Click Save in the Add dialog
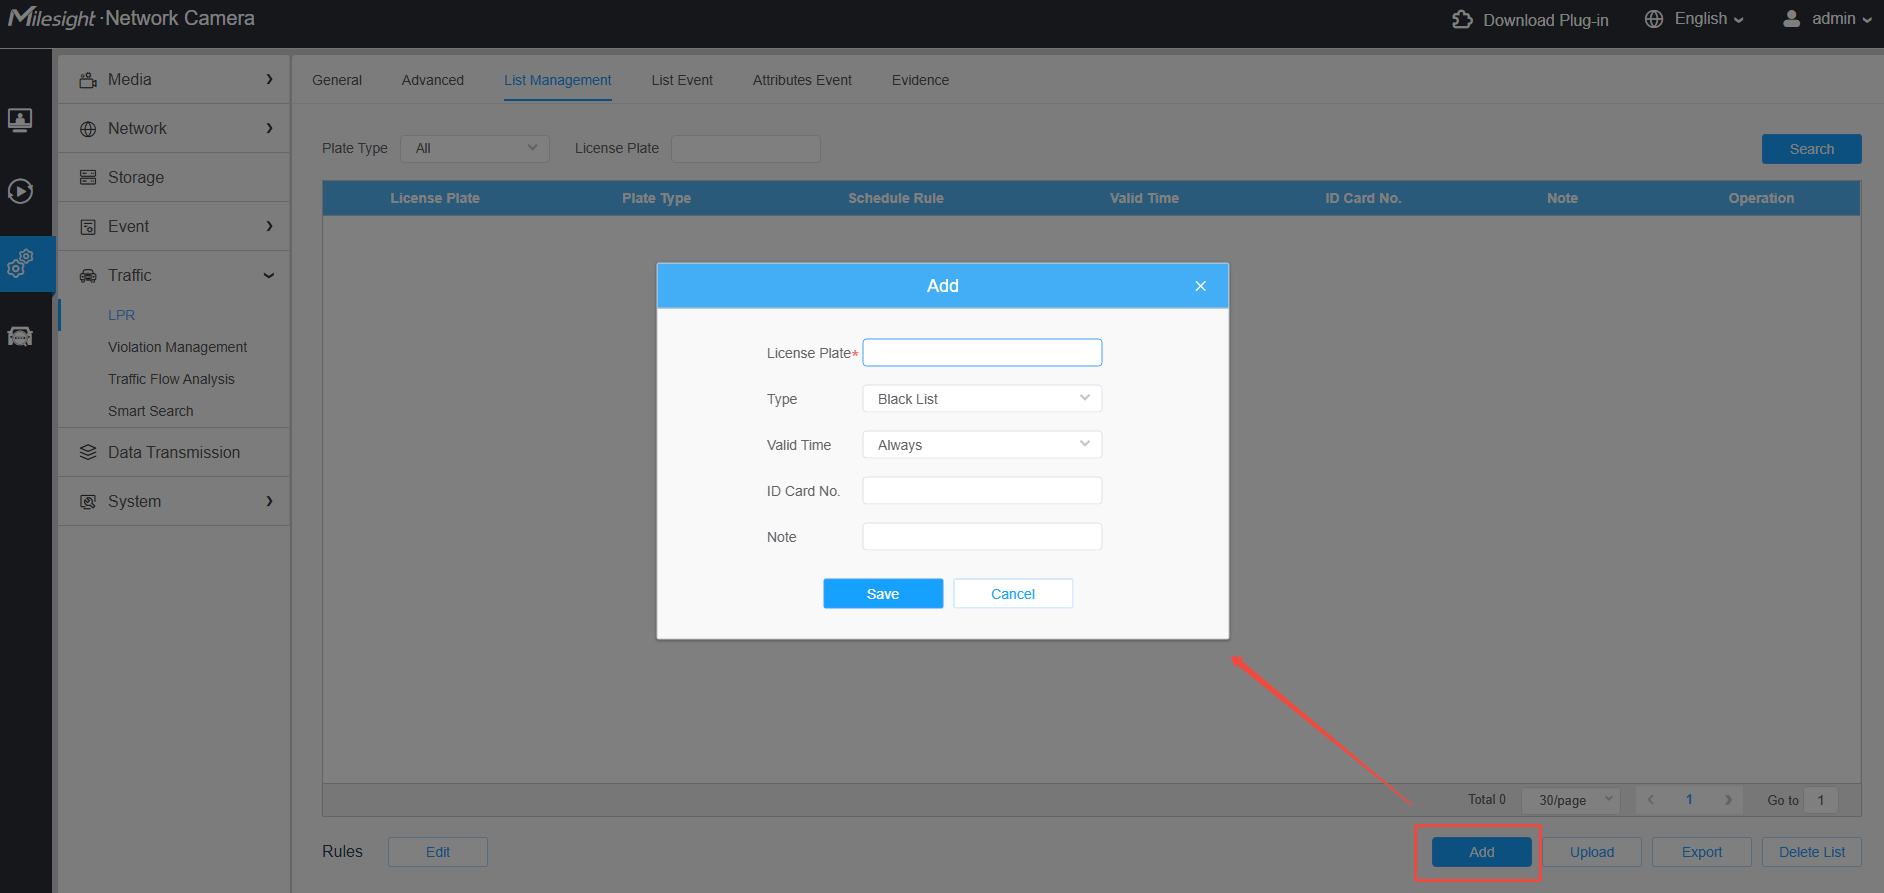 [x=883, y=594]
